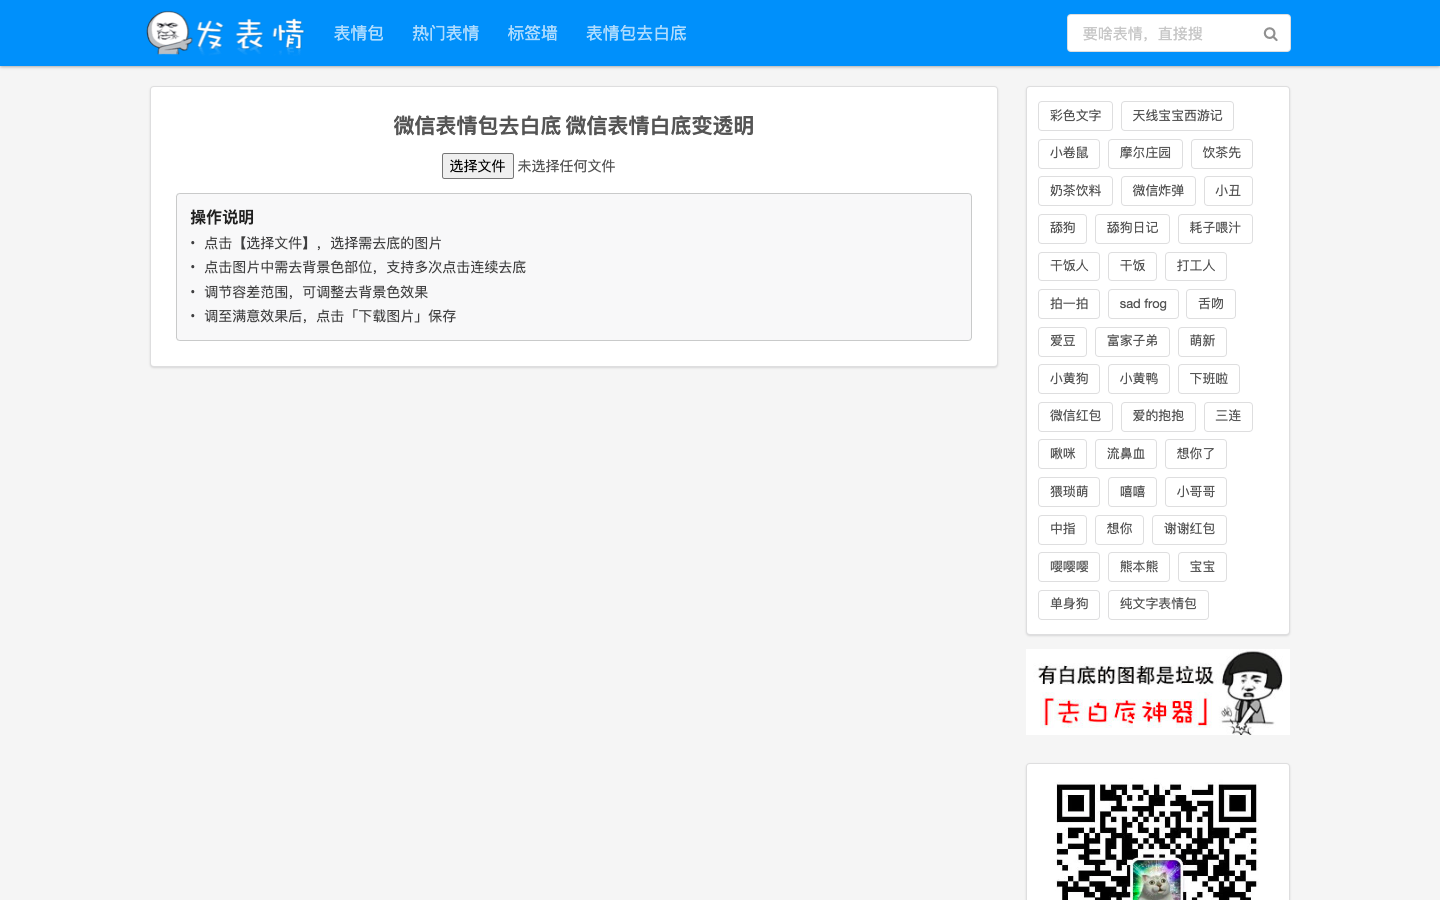
Task: Click the search magnifier icon
Action: point(1270,33)
